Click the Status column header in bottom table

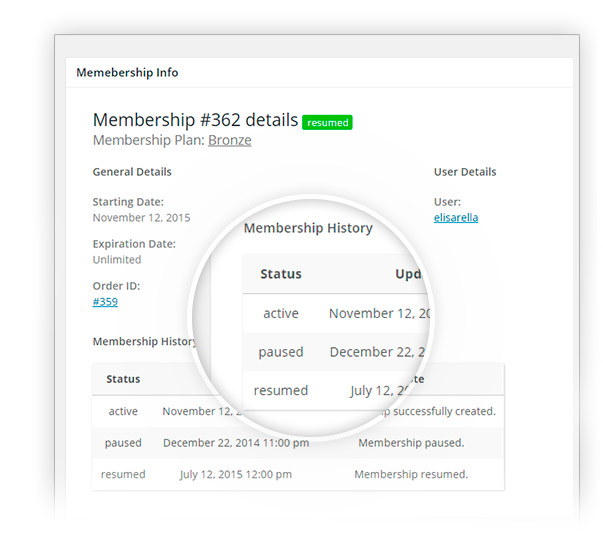123,379
